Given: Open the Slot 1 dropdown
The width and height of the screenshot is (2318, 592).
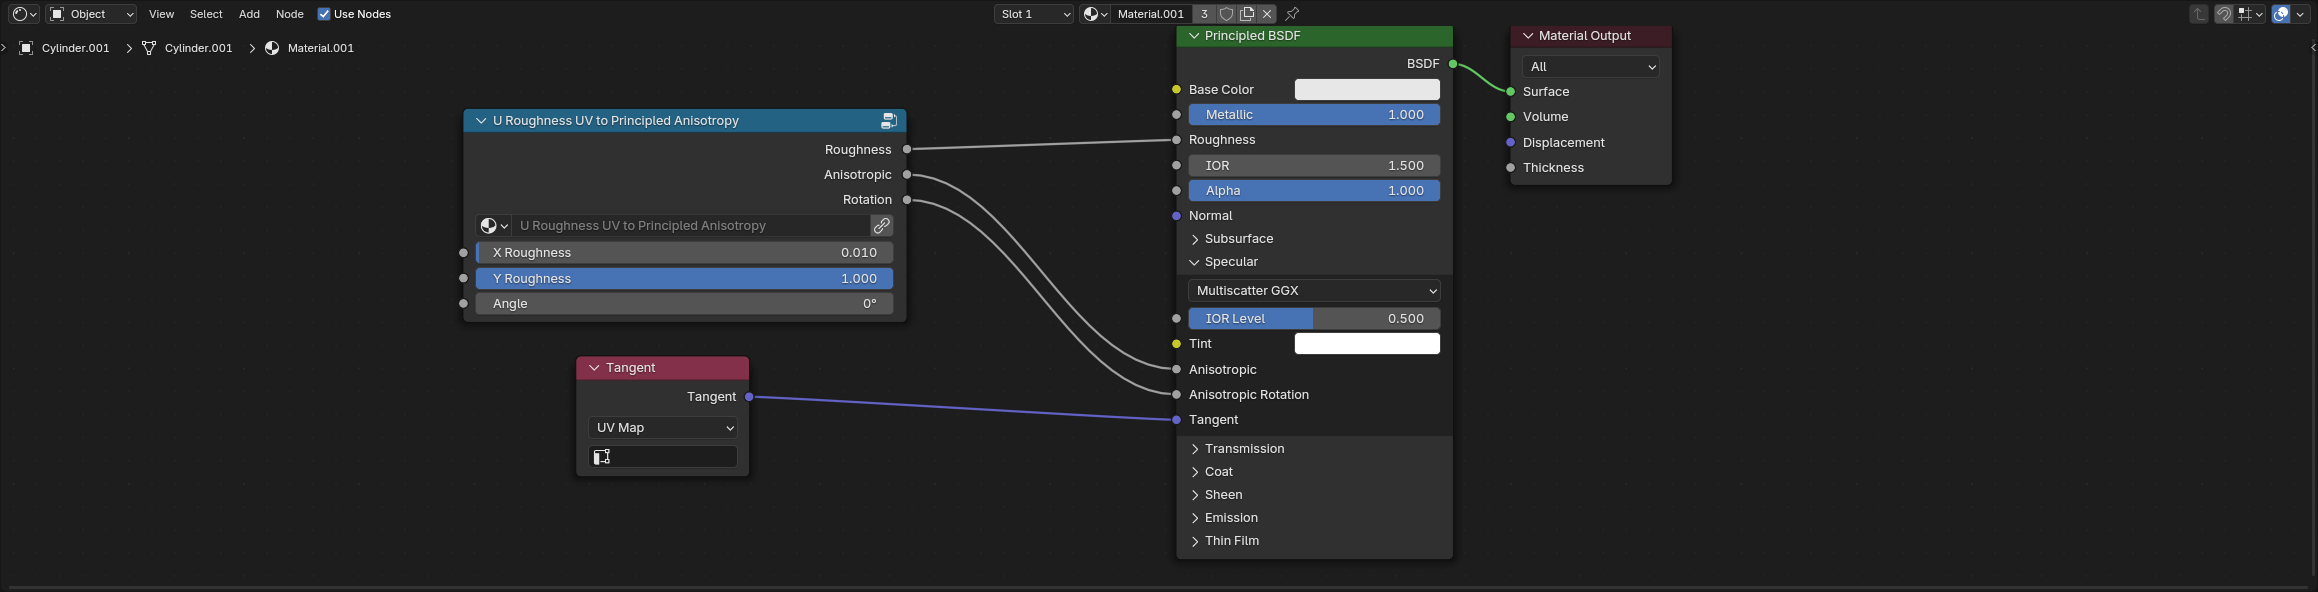Looking at the screenshot, I should [x=1034, y=14].
